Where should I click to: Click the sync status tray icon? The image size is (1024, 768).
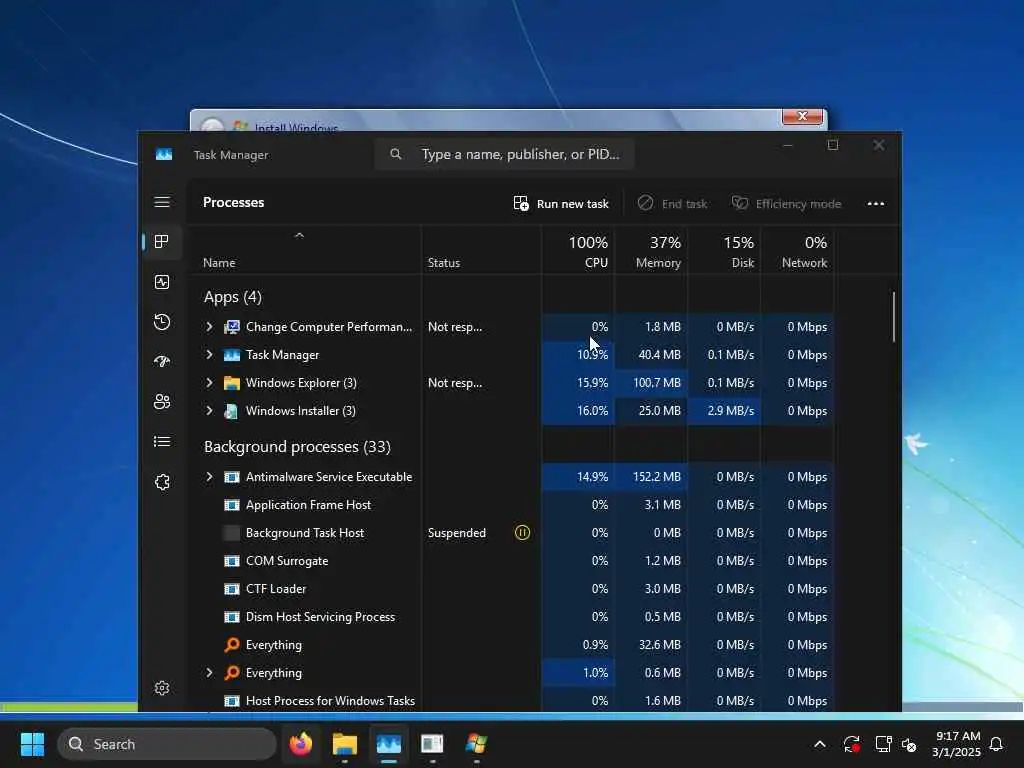pyautogui.click(x=852, y=744)
